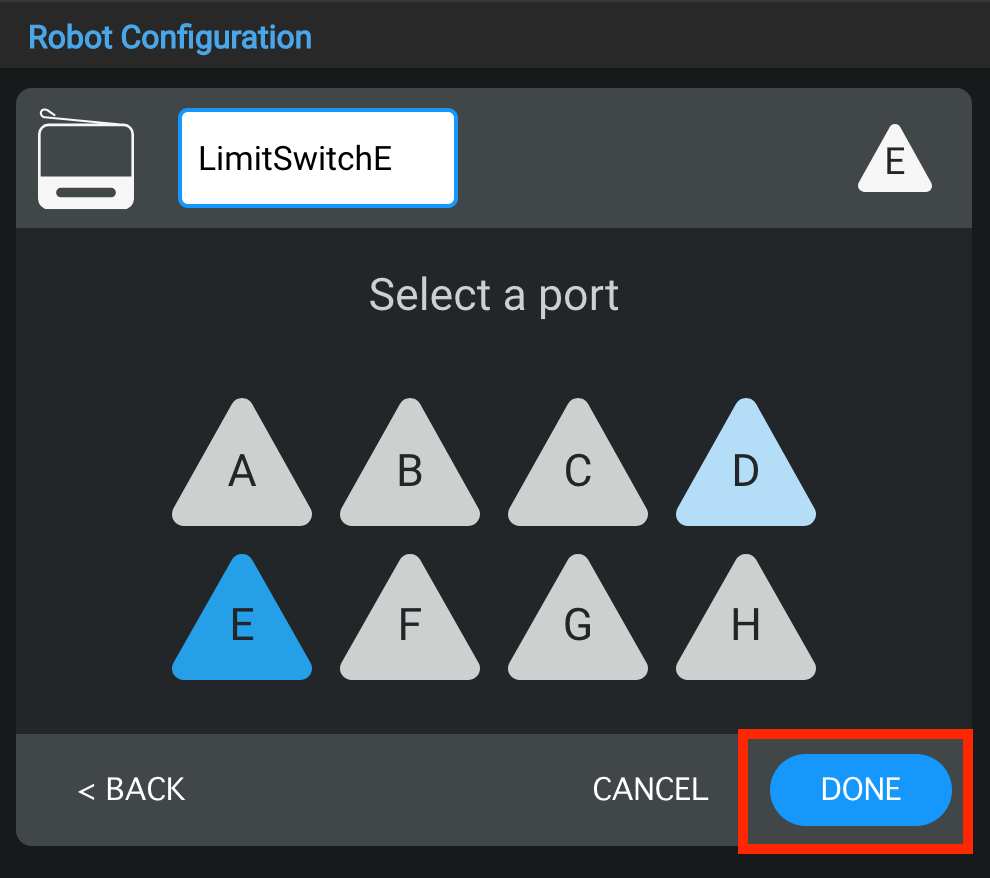Click the limit switch device icon
The image size is (990, 878).
tap(85, 160)
